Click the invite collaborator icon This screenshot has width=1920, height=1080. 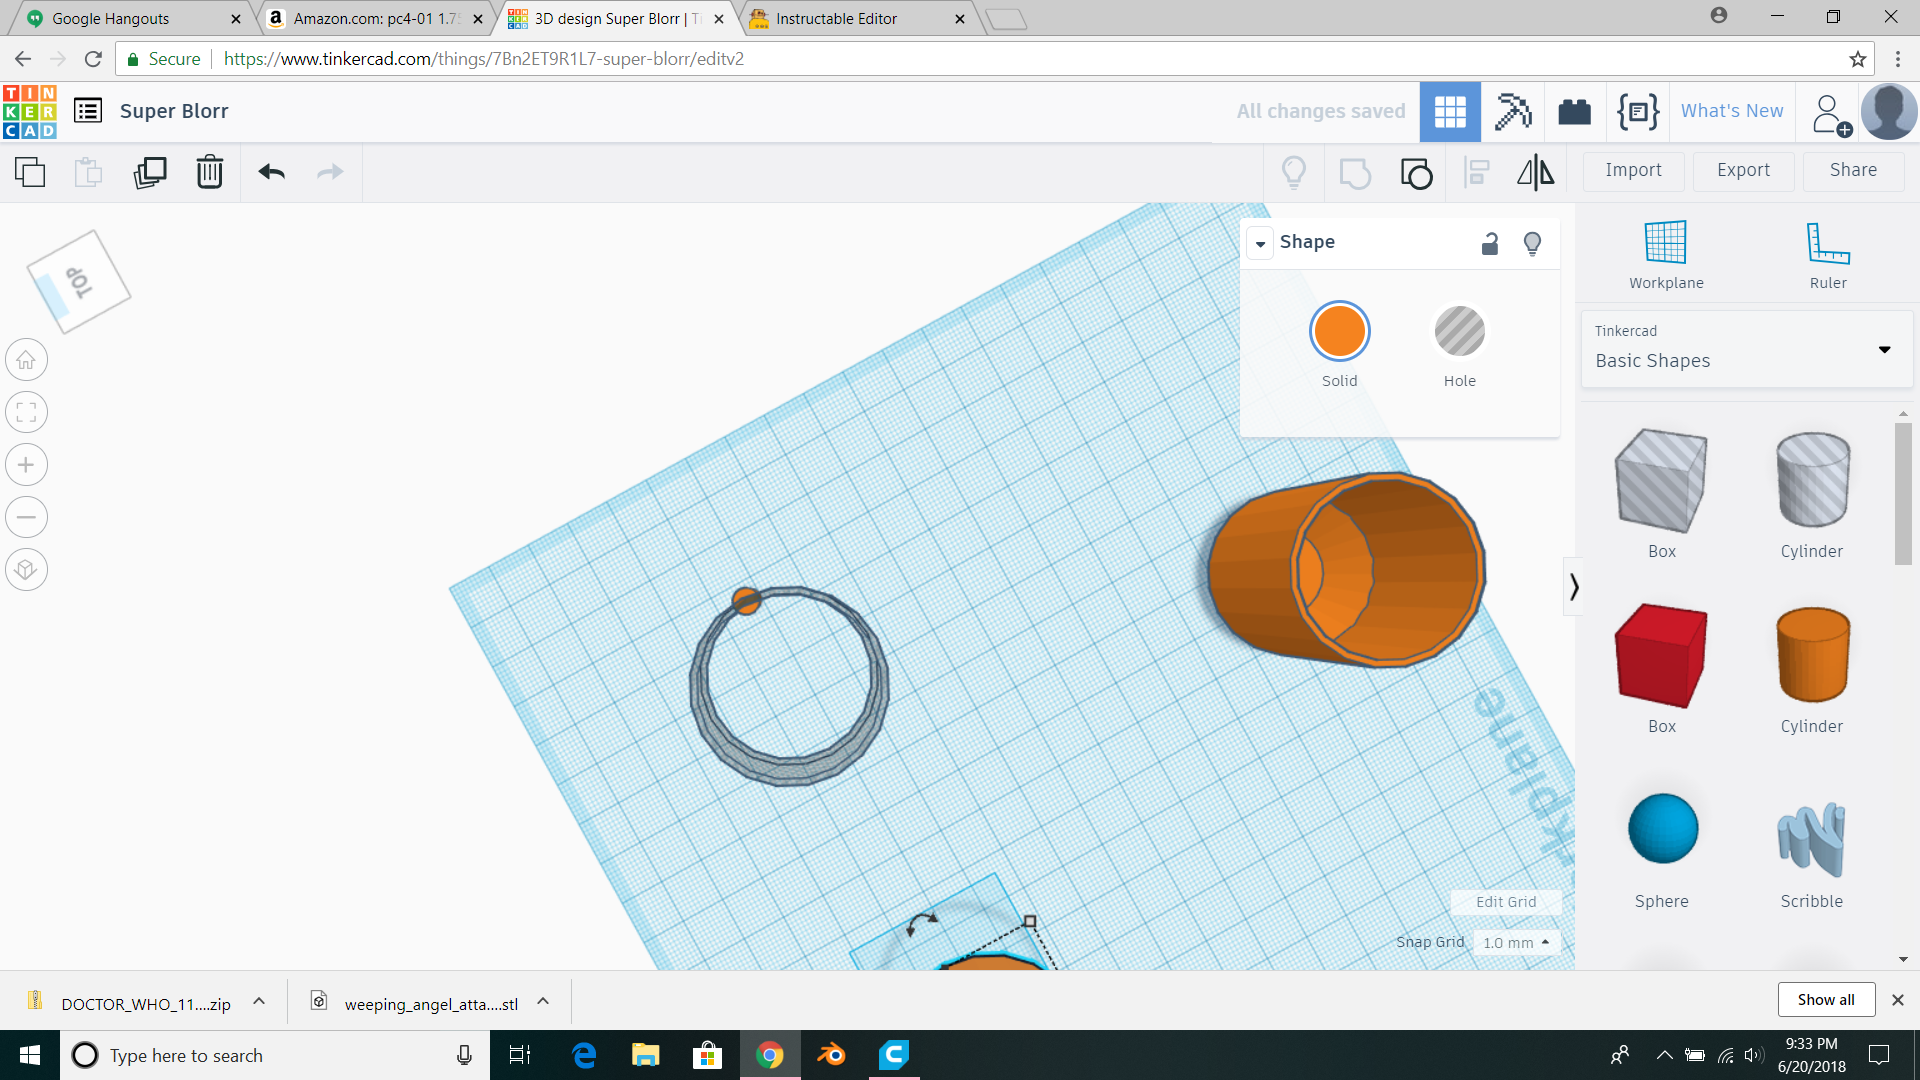1831,114
